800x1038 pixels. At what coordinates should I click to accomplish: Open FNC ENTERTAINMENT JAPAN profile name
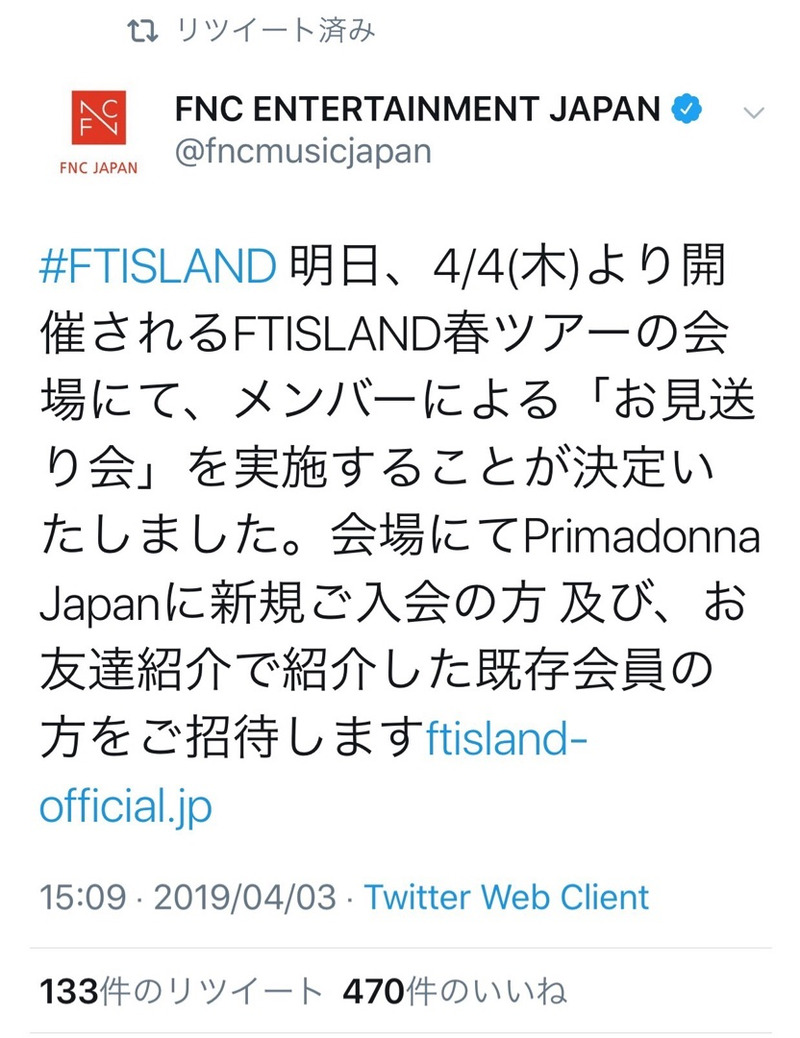pyautogui.click(x=418, y=108)
